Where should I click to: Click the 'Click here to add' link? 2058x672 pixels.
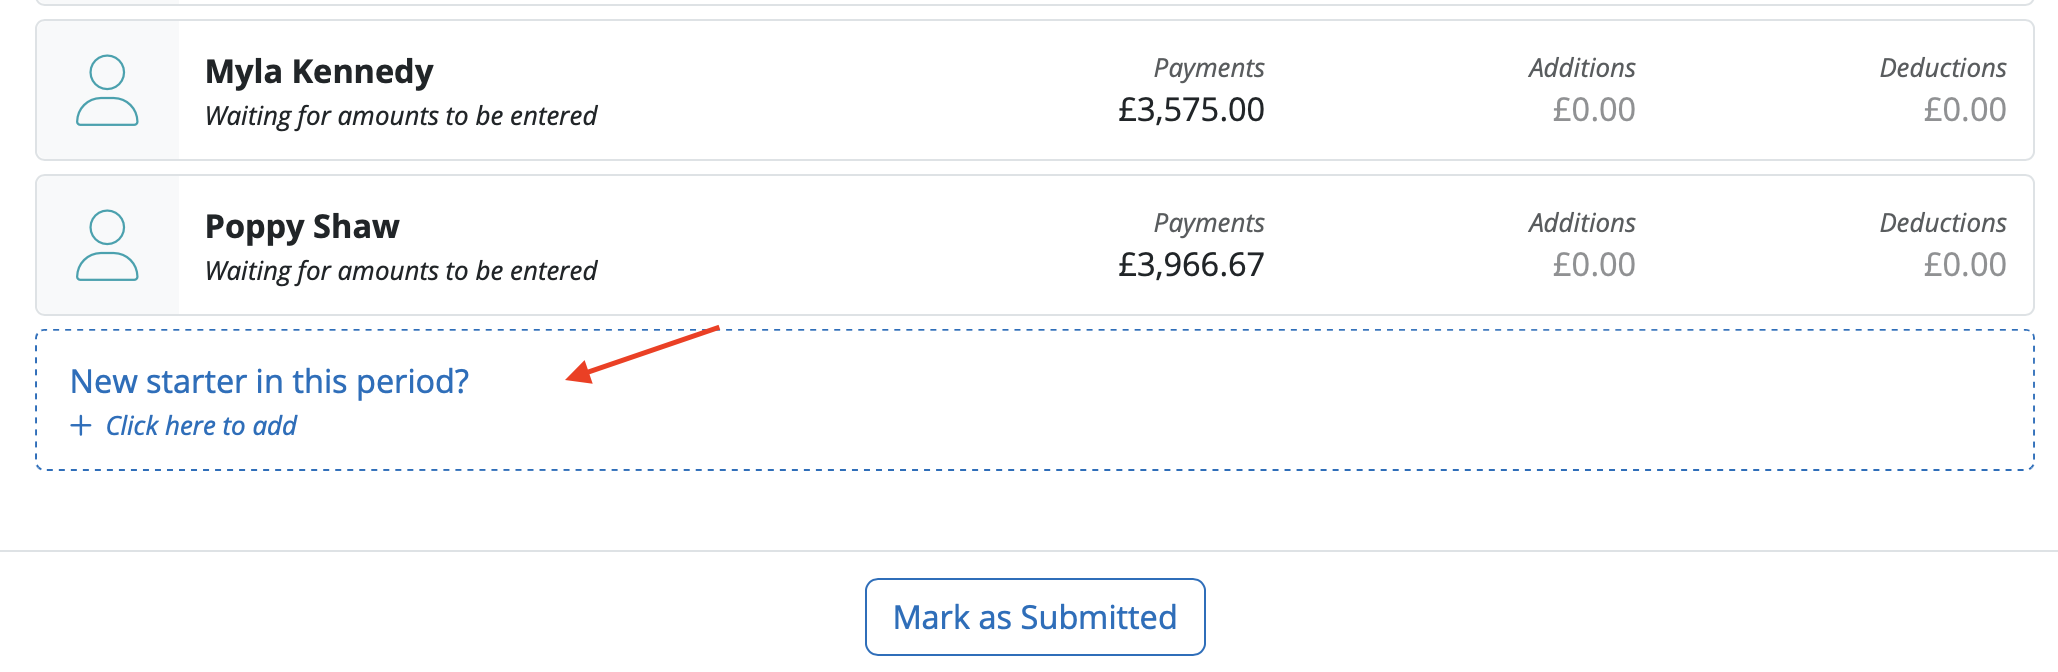(x=201, y=426)
